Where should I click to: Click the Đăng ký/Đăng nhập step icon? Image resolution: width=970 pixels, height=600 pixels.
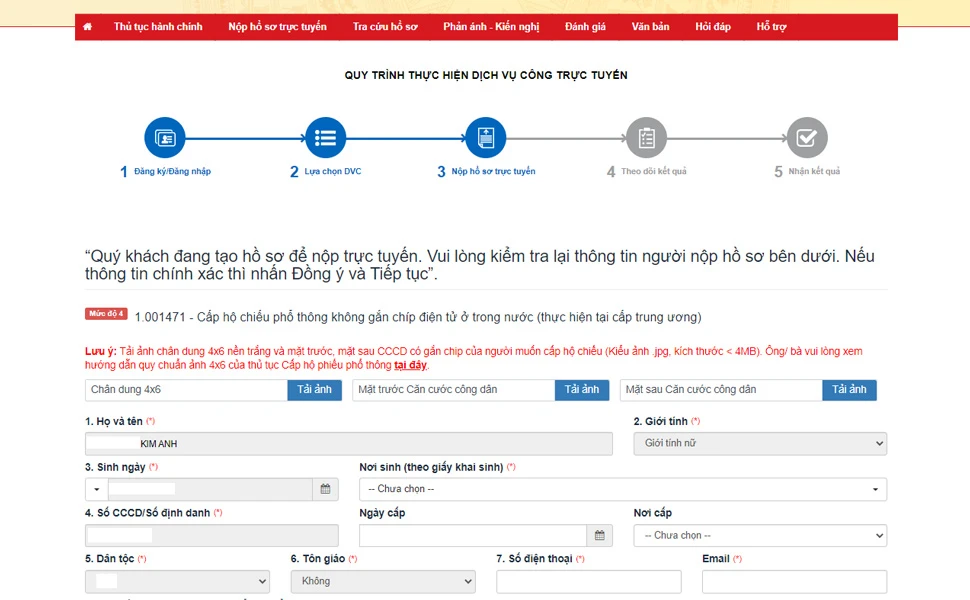click(x=165, y=138)
